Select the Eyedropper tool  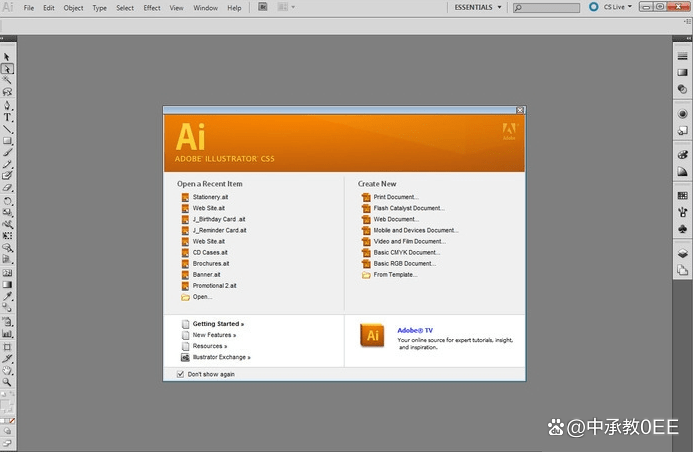[7, 296]
